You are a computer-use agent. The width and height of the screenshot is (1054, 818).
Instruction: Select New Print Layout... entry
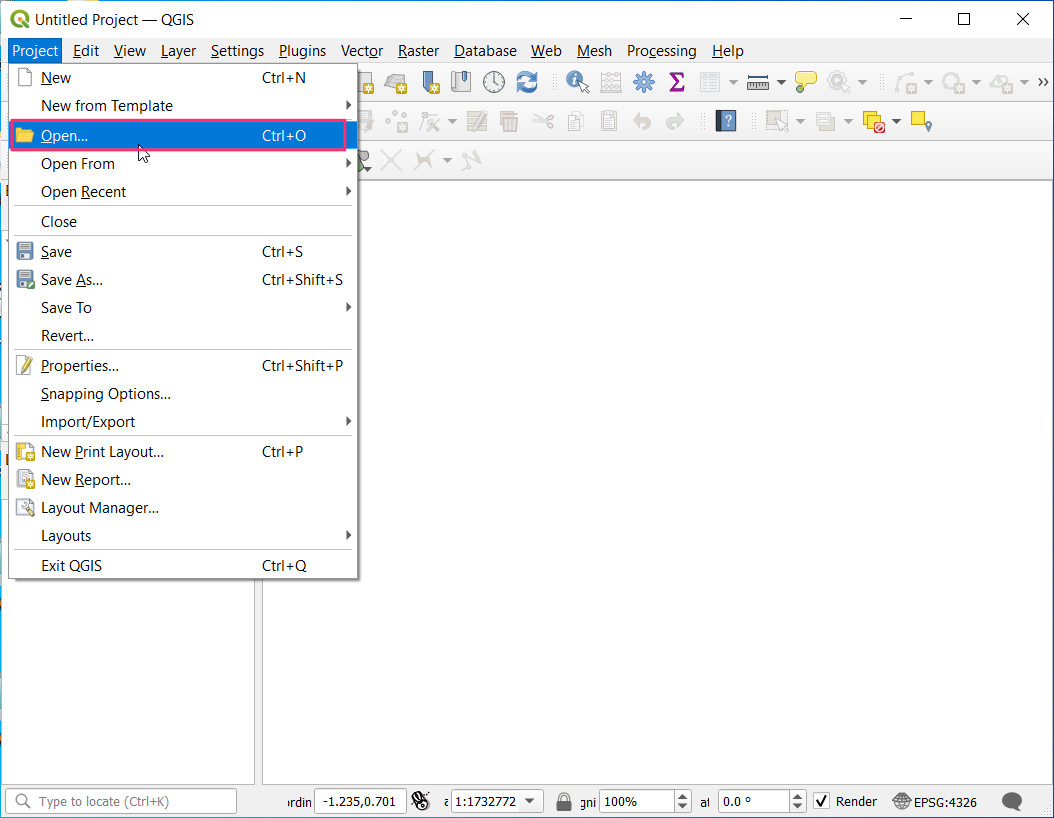pyautogui.click(x=183, y=452)
